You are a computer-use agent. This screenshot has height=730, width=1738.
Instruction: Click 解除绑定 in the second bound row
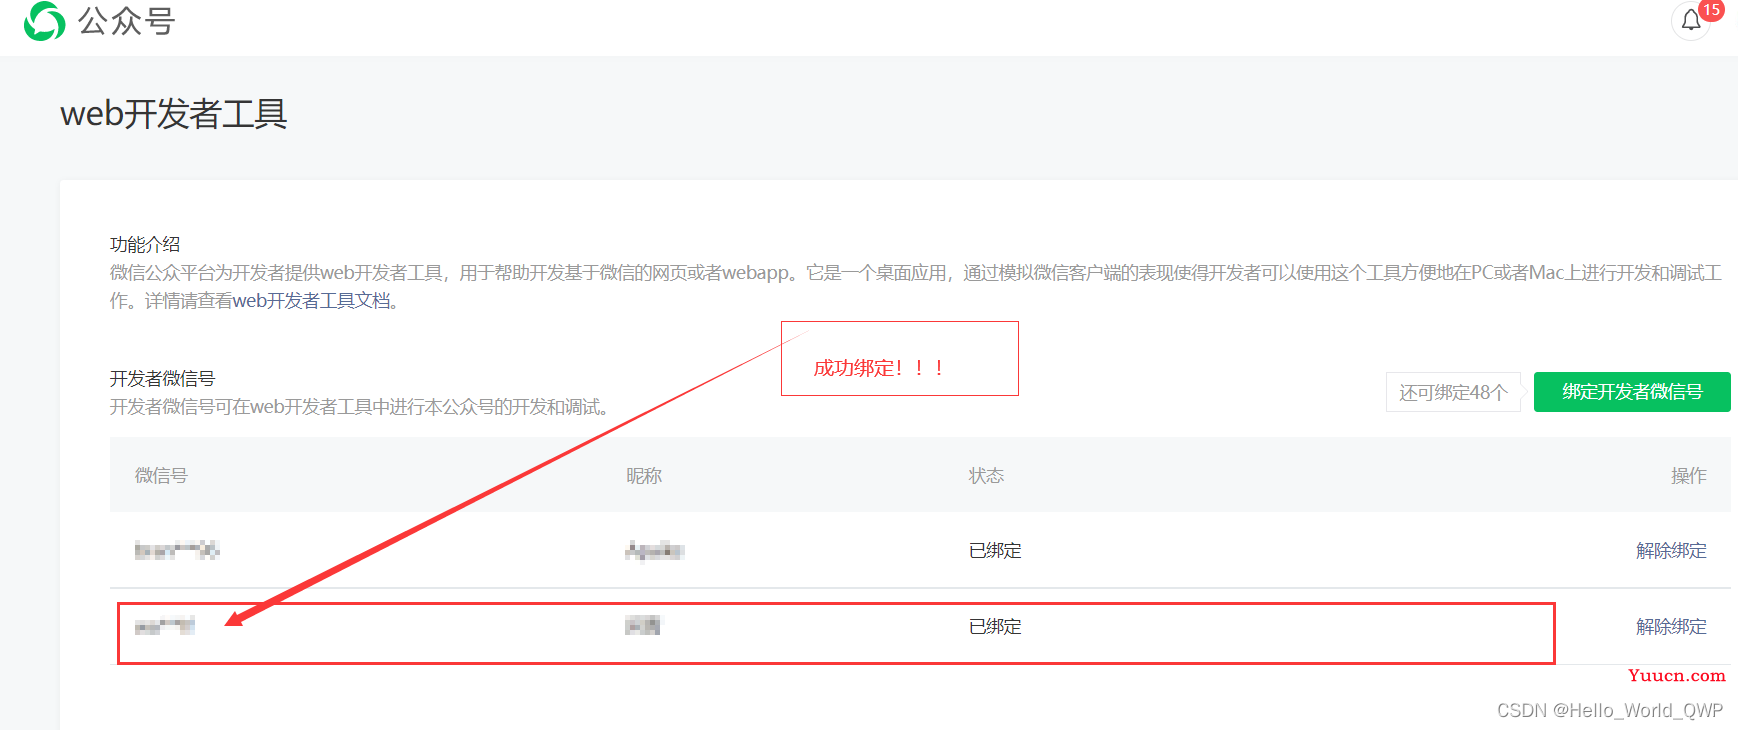(x=1671, y=627)
